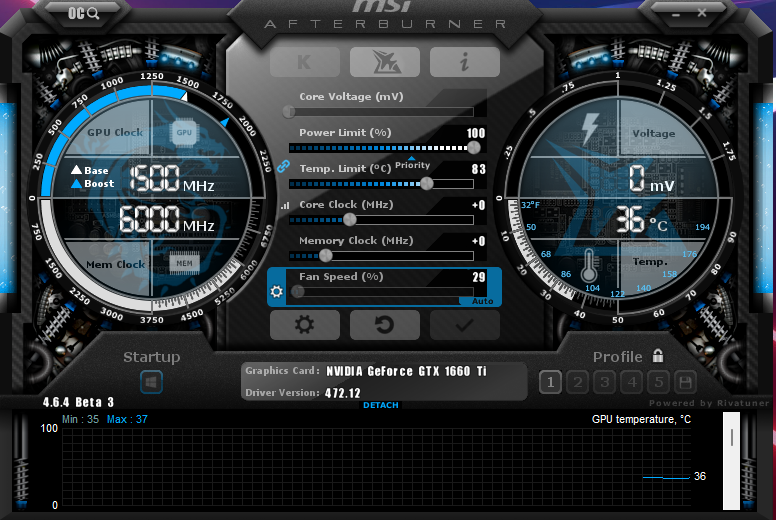Click the 0 mV voltage readout
This screenshot has width=776, height=520.
click(x=651, y=179)
